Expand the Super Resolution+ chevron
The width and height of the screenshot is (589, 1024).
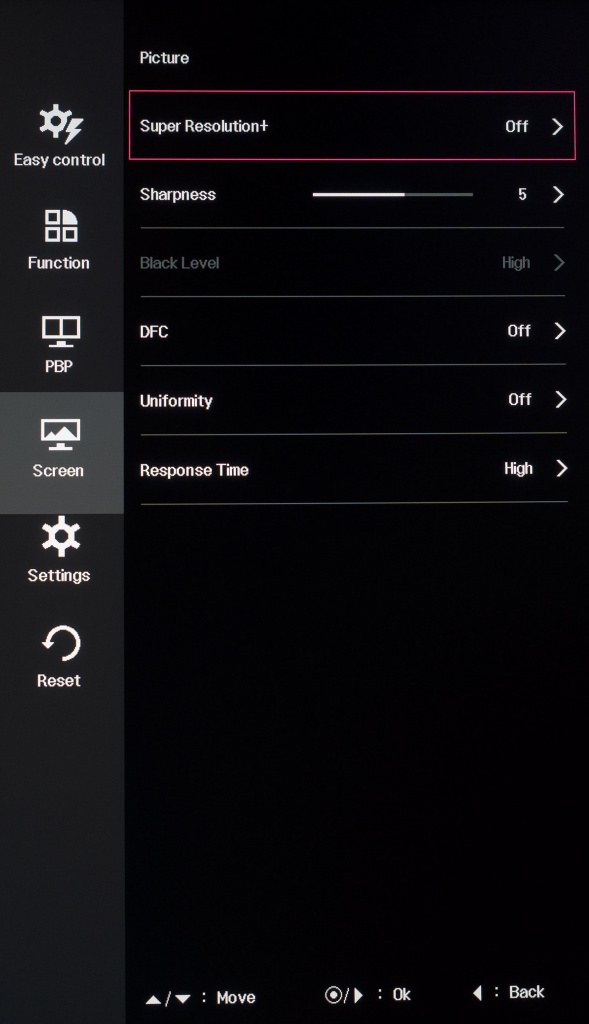[x=557, y=126]
